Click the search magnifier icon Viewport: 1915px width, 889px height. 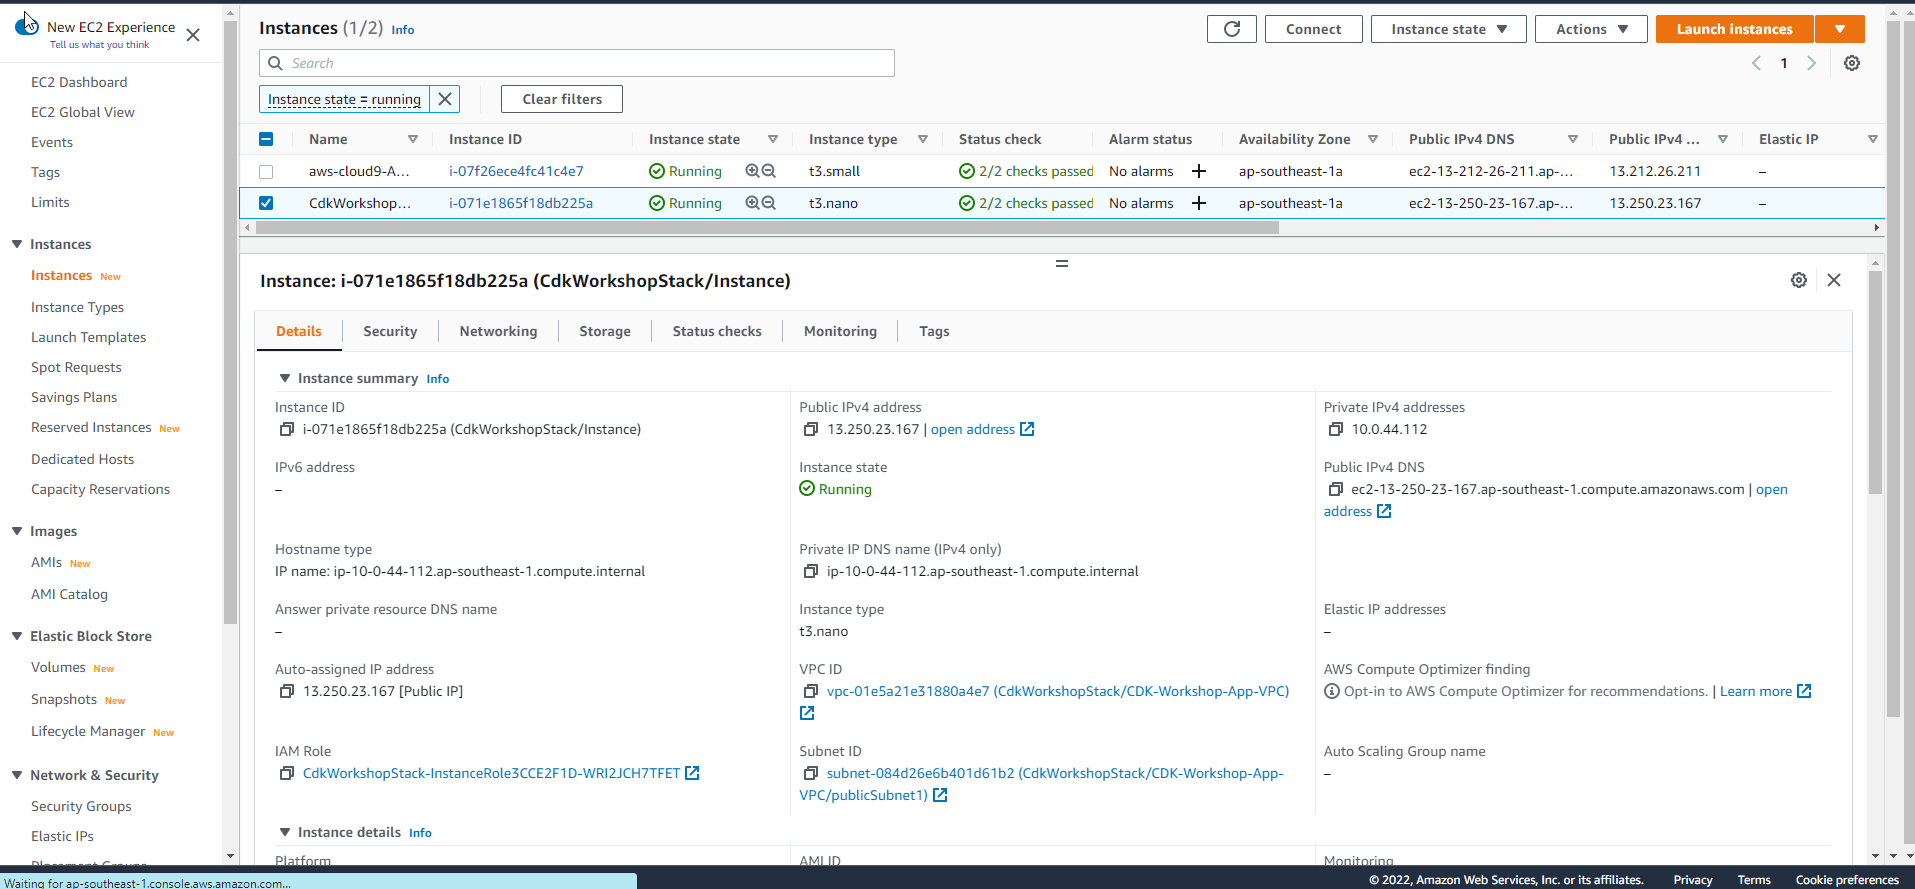pyautogui.click(x=276, y=63)
